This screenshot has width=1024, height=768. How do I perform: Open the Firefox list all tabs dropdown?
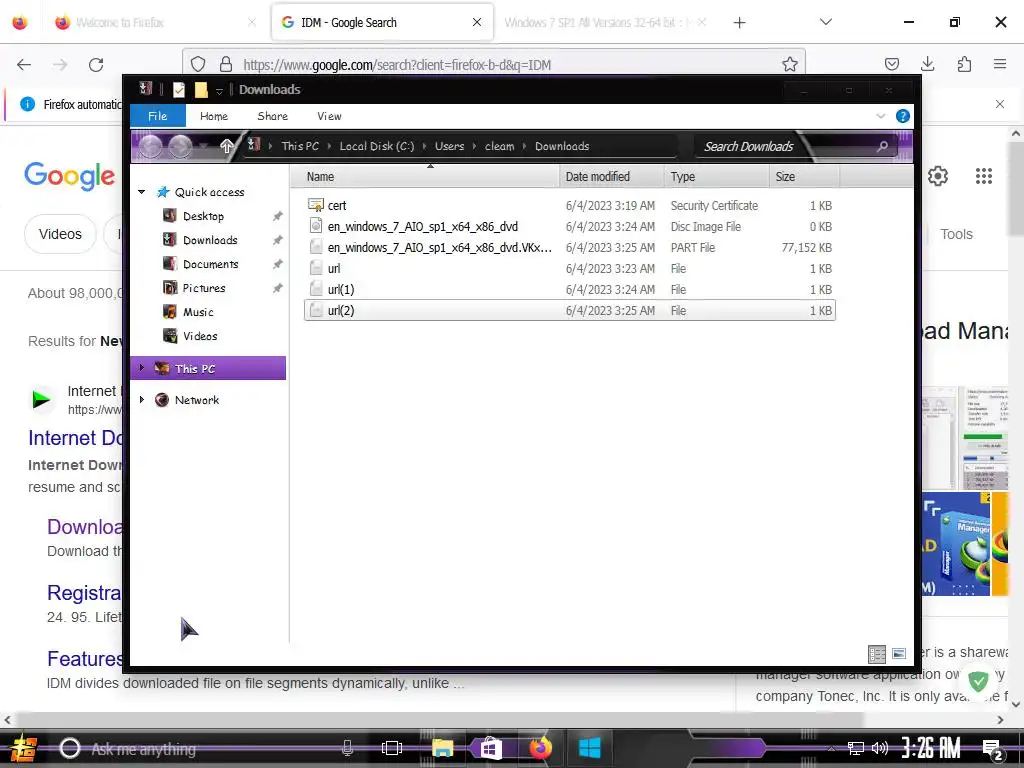click(825, 22)
